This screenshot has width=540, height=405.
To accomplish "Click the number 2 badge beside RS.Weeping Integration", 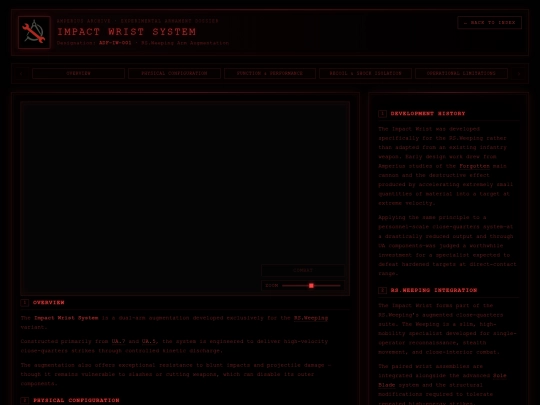I will (x=382, y=290).
